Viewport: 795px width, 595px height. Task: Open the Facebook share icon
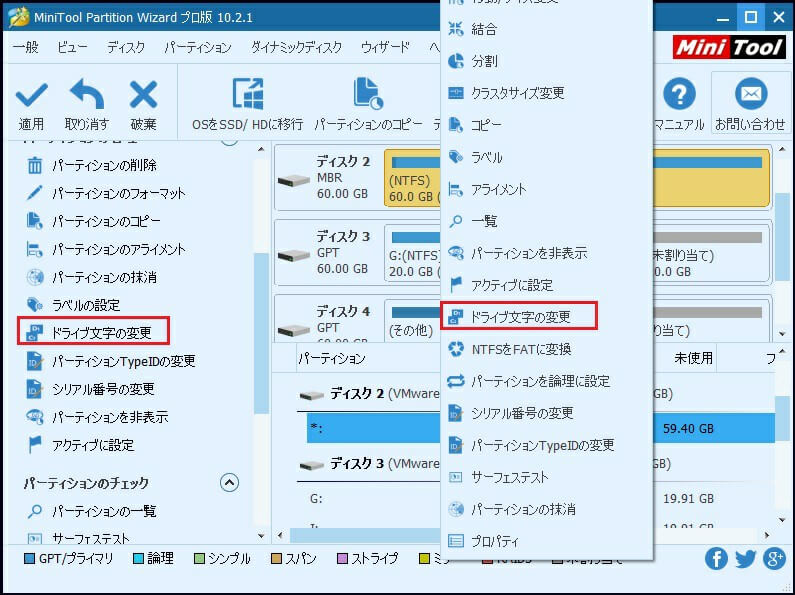pos(716,559)
